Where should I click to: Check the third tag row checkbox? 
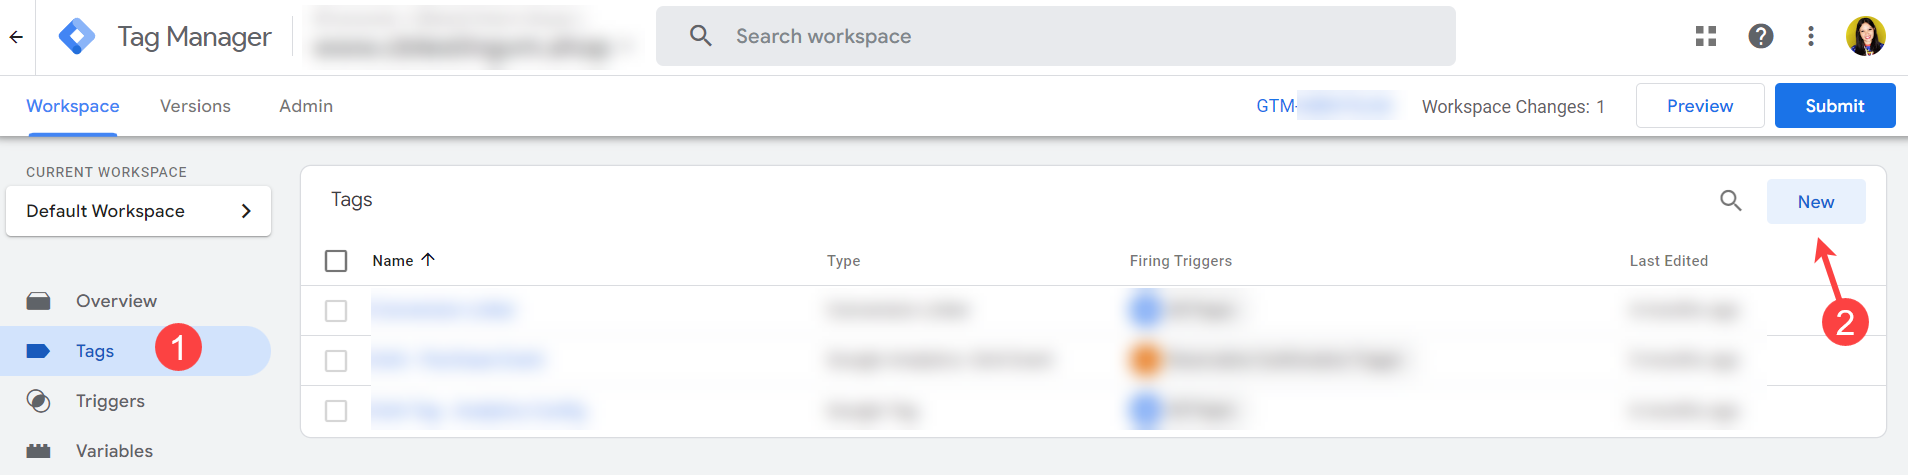(x=336, y=411)
